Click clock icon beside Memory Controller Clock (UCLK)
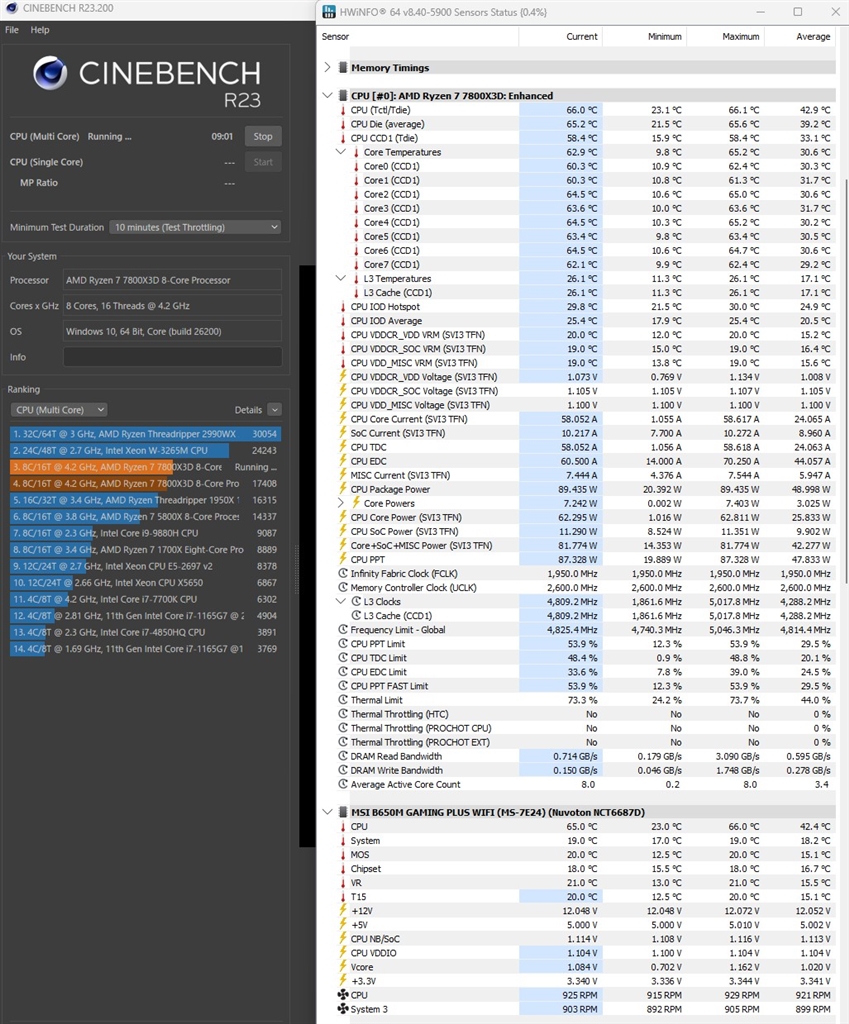 click(x=343, y=587)
